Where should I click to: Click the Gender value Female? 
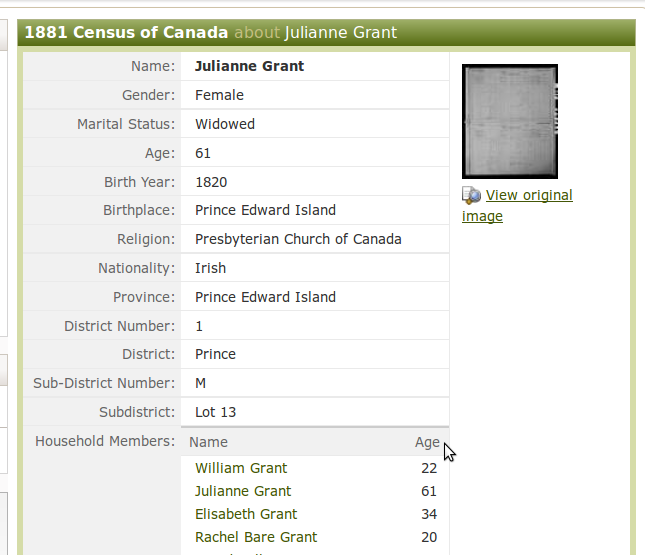click(219, 95)
